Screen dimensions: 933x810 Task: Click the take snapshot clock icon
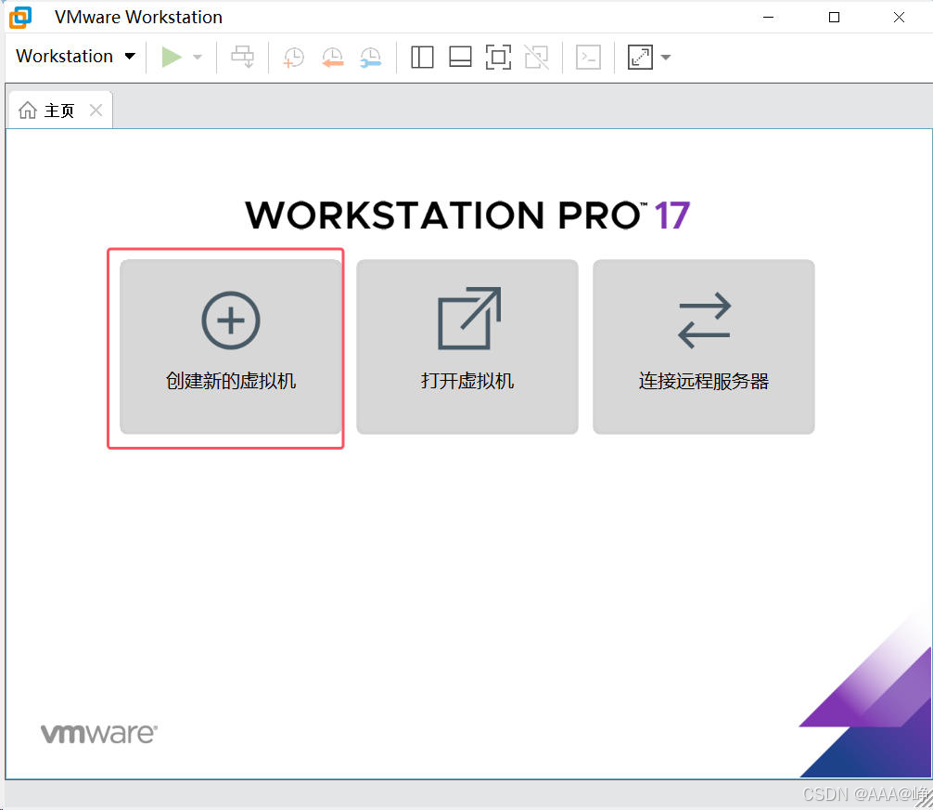coord(293,57)
